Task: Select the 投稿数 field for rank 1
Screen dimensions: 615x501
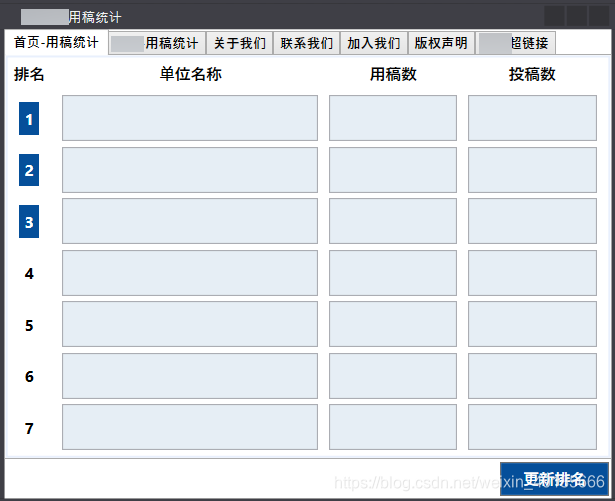Action: point(532,118)
